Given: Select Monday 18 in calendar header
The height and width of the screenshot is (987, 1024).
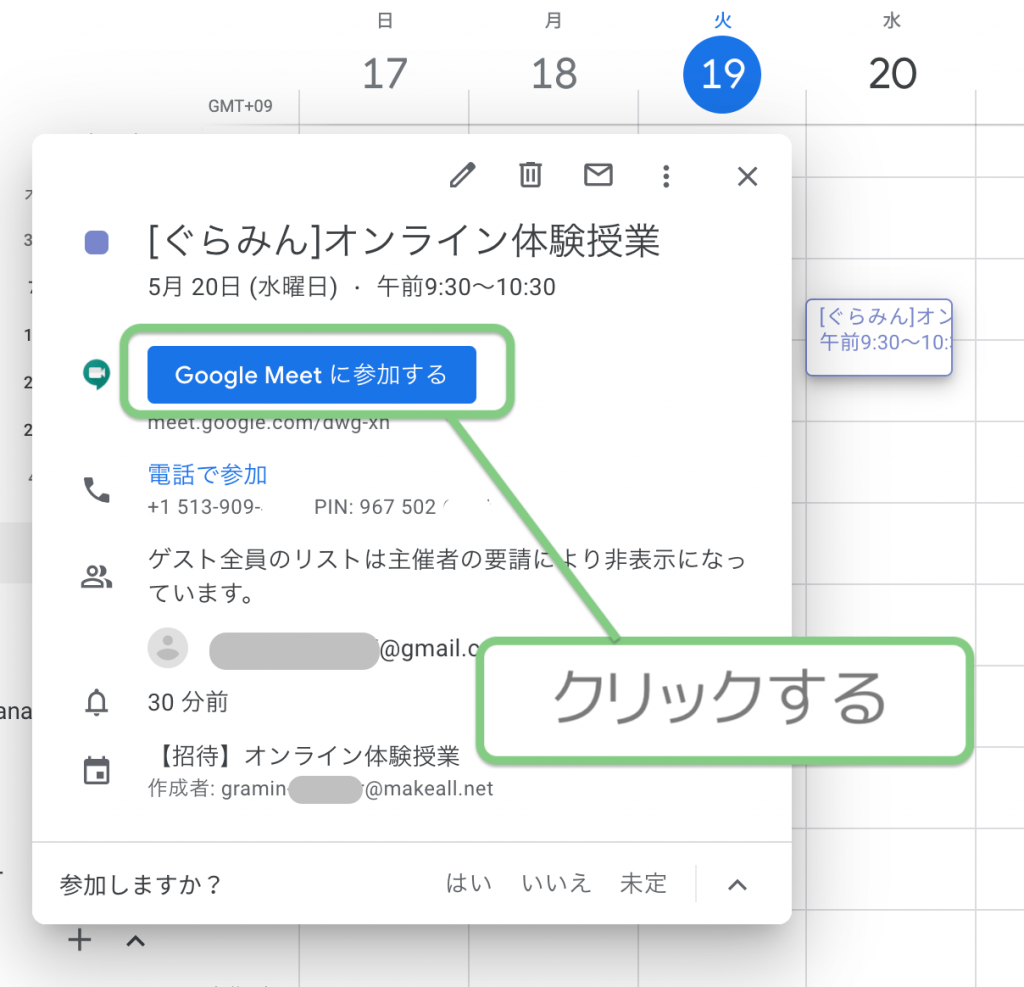Looking at the screenshot, I should click(554, 73).
